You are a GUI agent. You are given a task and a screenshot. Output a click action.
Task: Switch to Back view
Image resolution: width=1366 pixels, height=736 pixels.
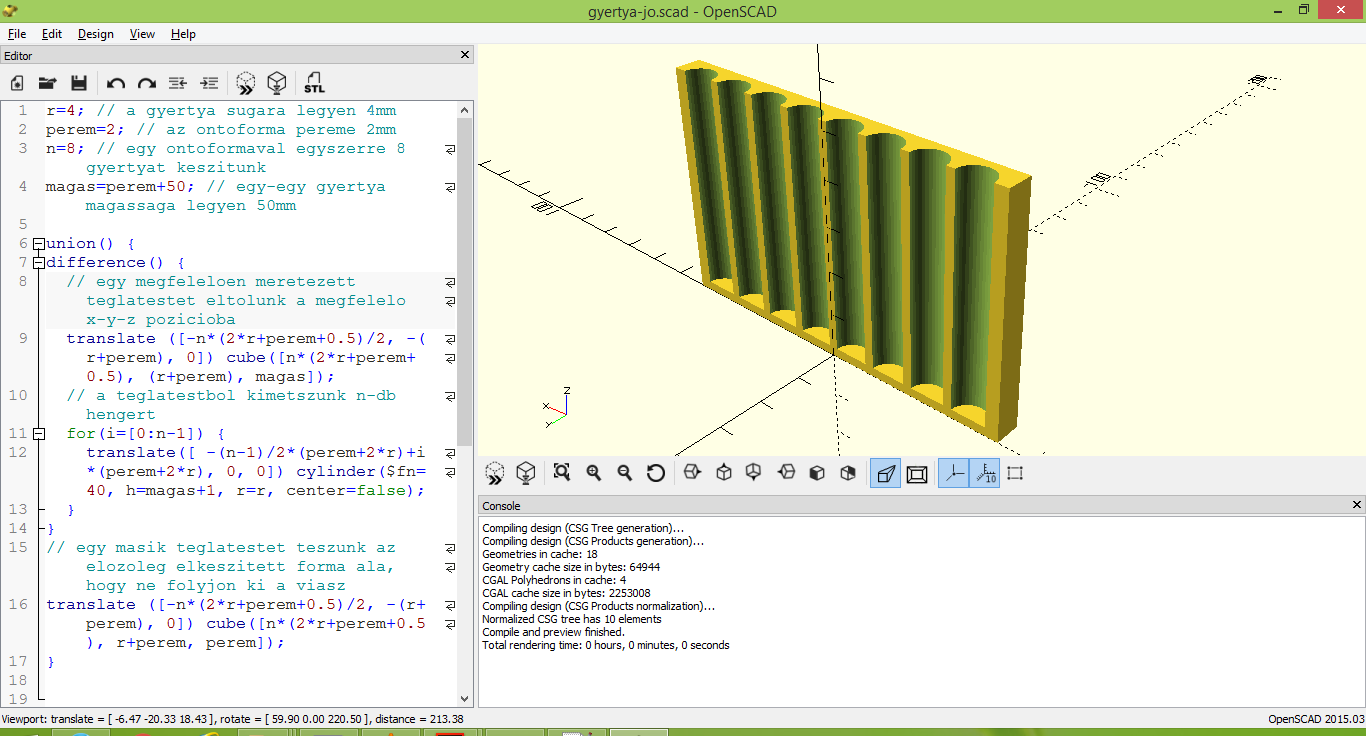pos(848,473)
